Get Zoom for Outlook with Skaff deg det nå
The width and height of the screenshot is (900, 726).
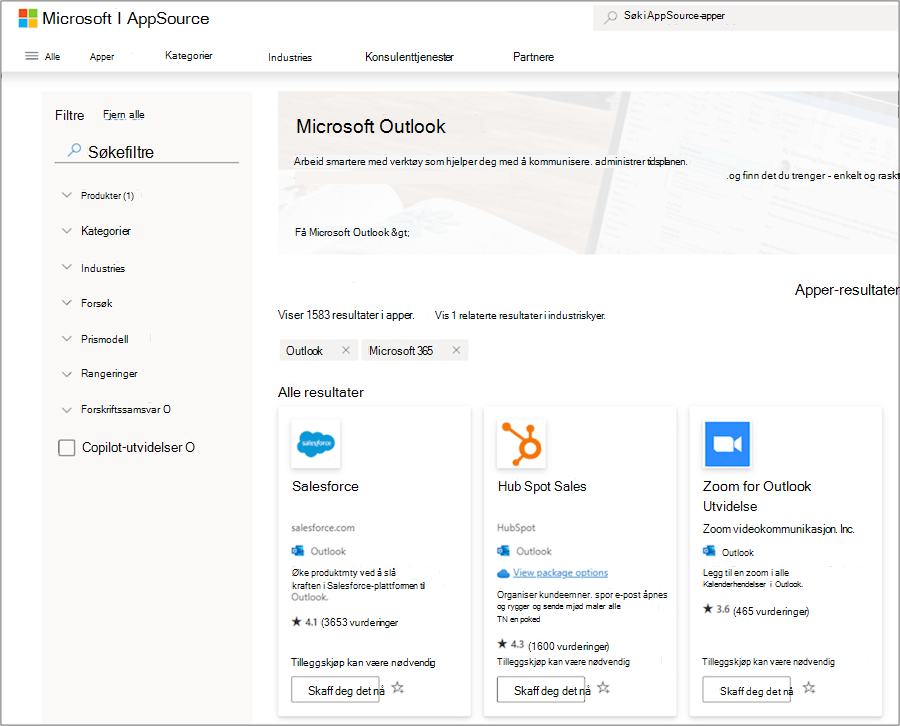click(746, 690)
